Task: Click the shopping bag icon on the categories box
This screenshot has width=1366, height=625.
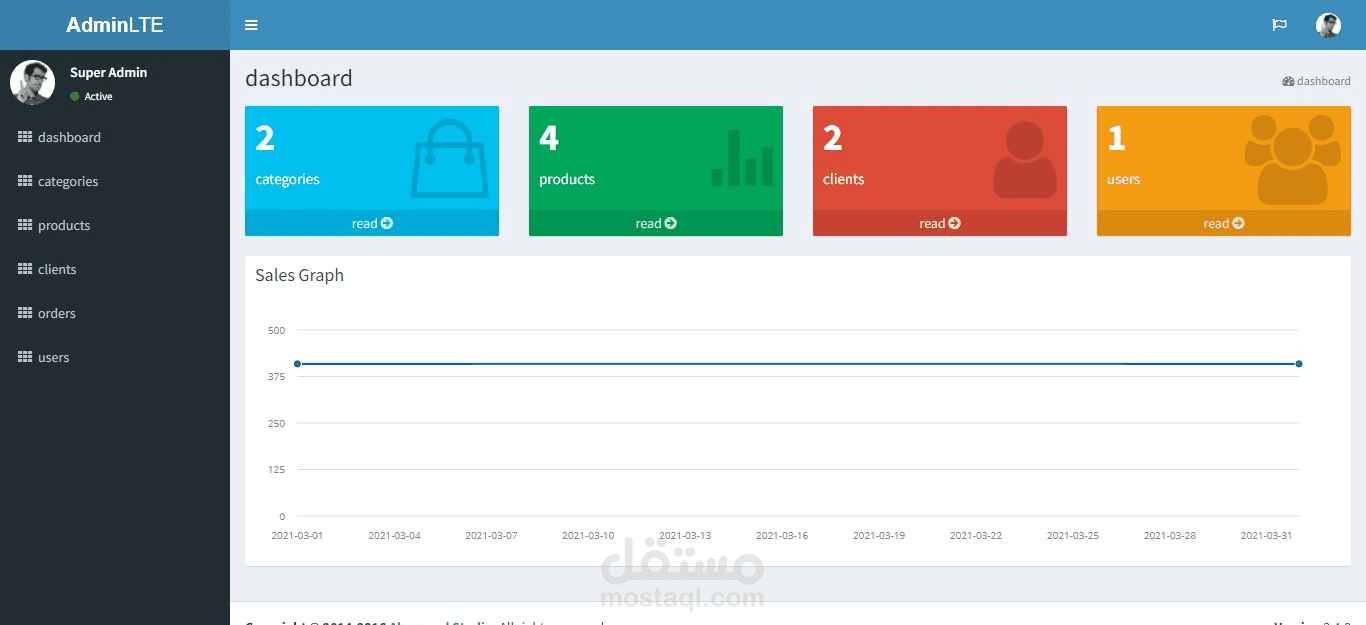Action: click(448, 160)
